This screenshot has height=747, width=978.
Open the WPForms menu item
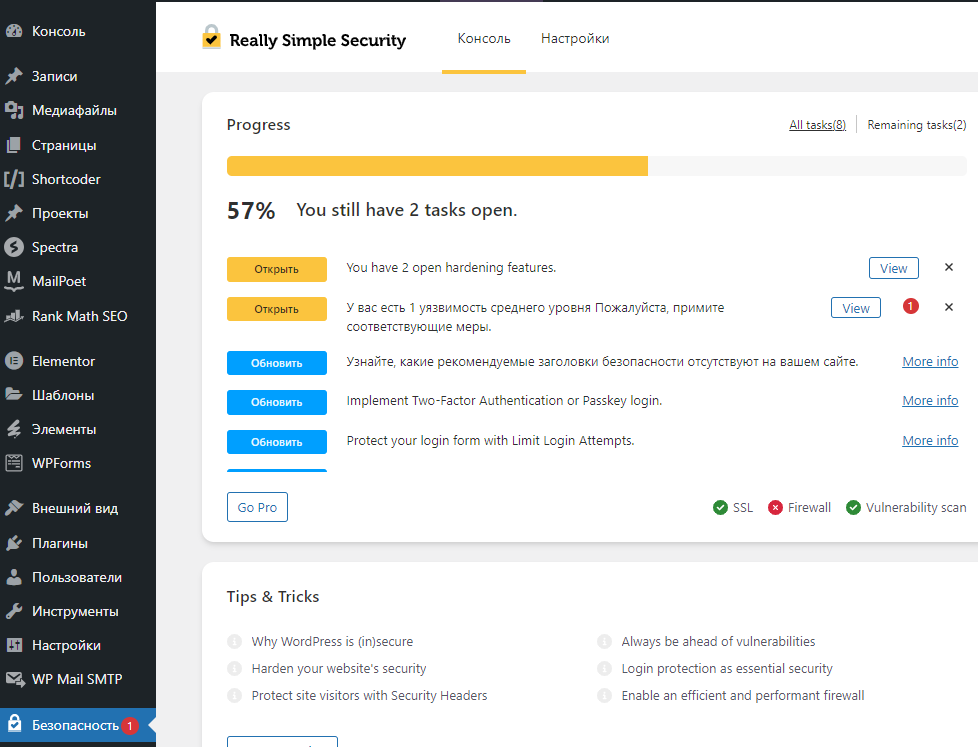tap(78, 463)
